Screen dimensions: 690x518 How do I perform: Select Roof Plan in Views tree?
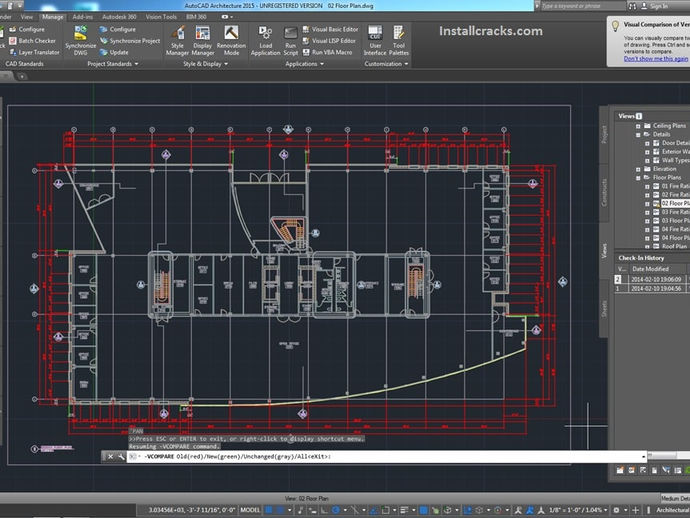pyautogui.click(x=674, y=246)
